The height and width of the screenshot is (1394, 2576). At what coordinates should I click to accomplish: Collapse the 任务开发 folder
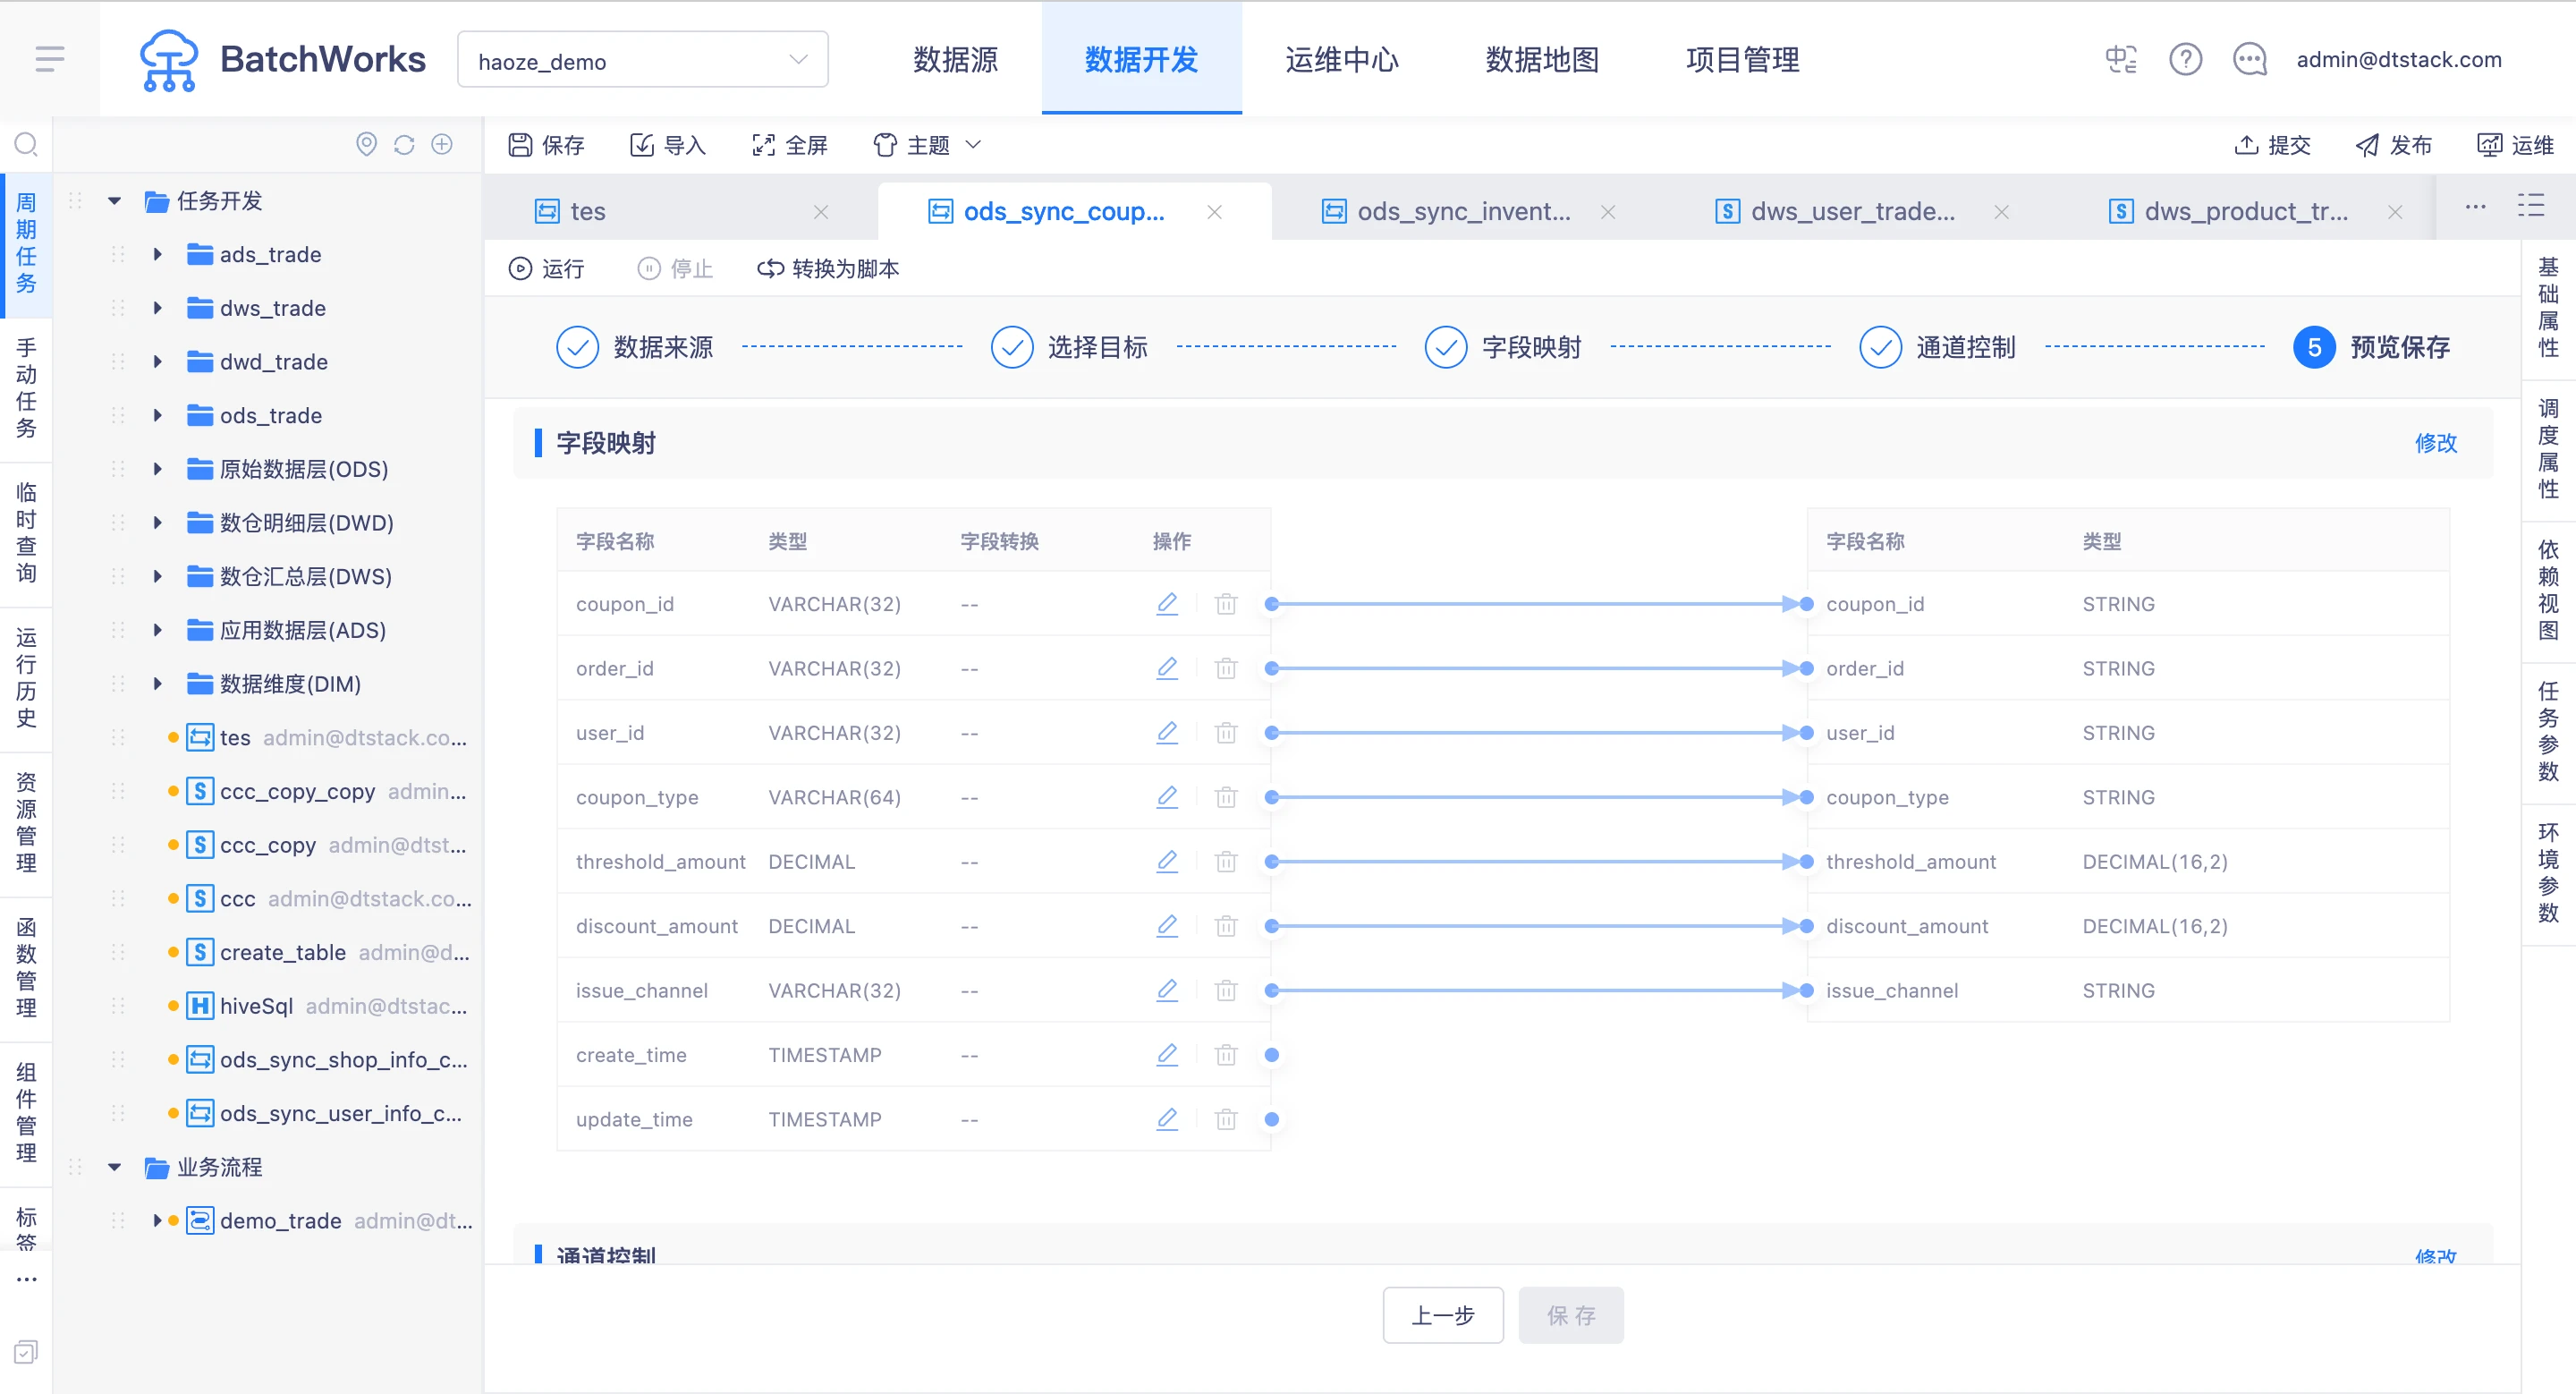(114, 201)
